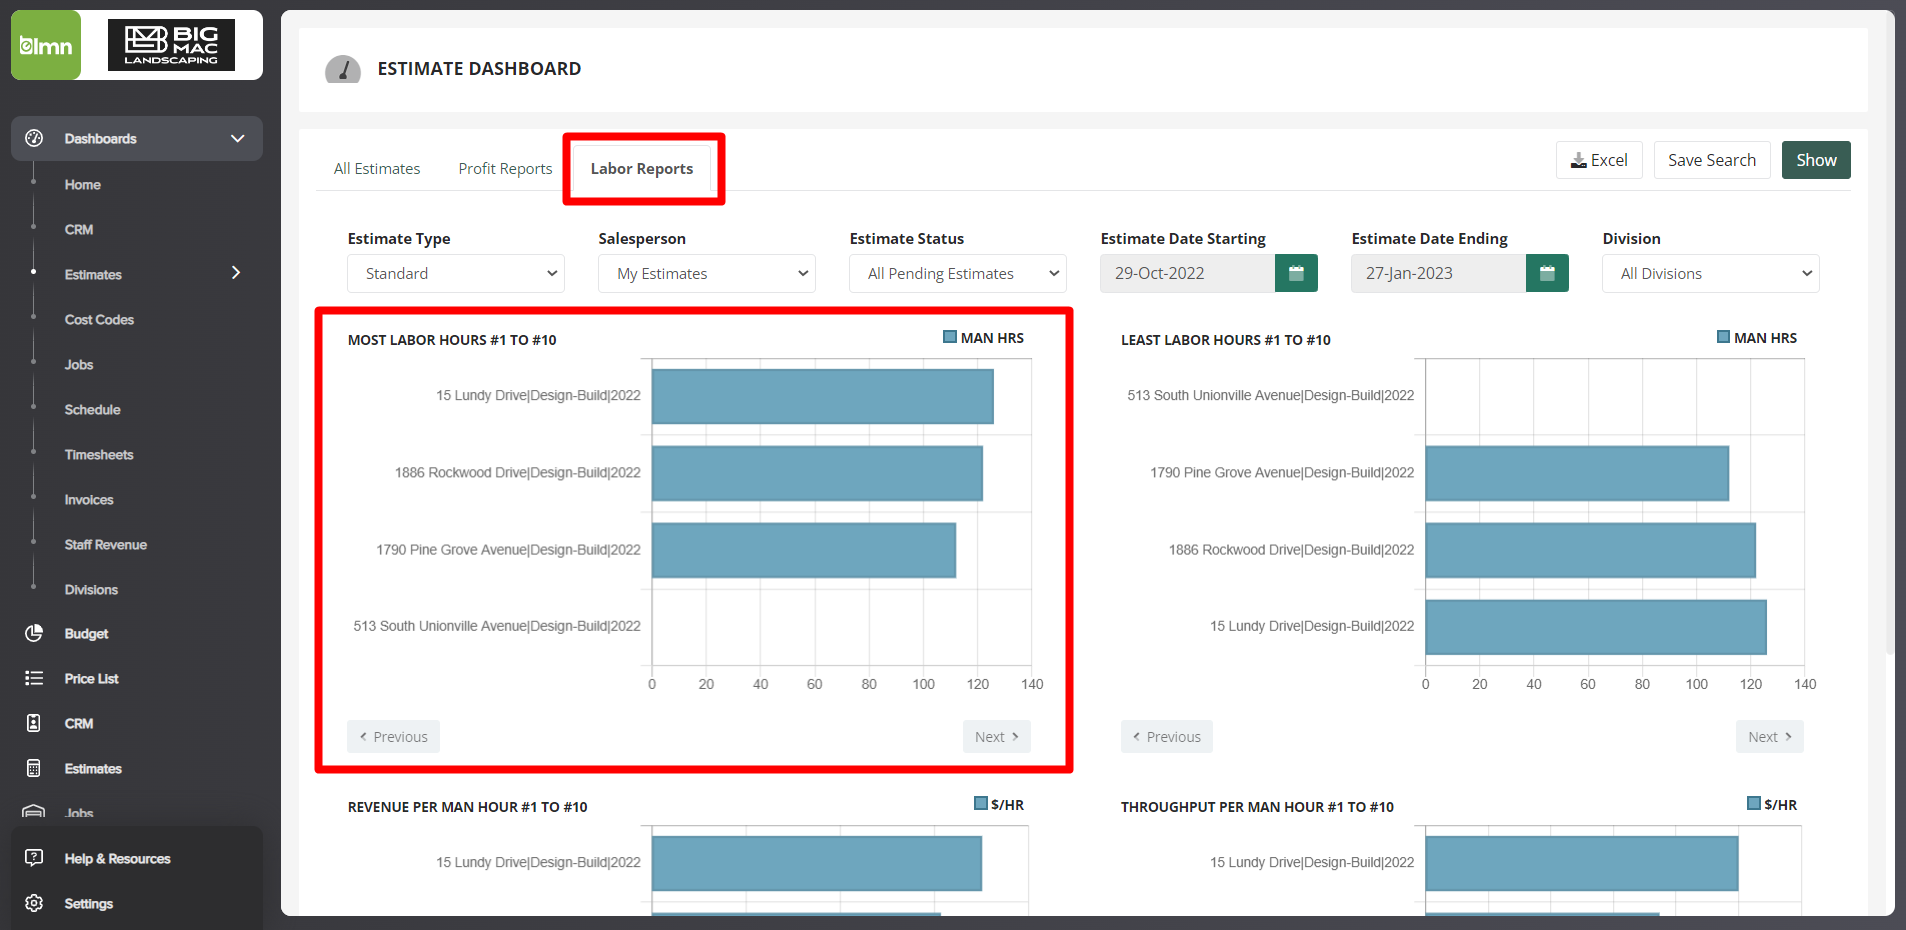Click the LMN green logo icon

point(46,45)
